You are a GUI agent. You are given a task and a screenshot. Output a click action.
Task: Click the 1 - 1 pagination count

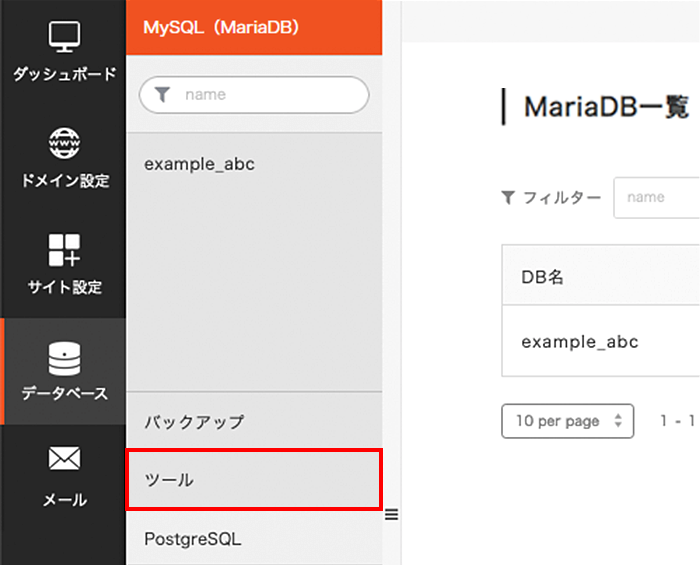click(678, 421)
